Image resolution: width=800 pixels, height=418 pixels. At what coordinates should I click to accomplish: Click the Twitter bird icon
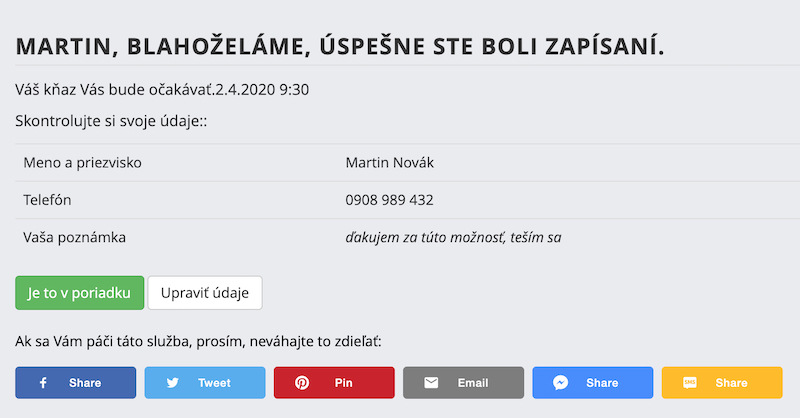point(172,383)
